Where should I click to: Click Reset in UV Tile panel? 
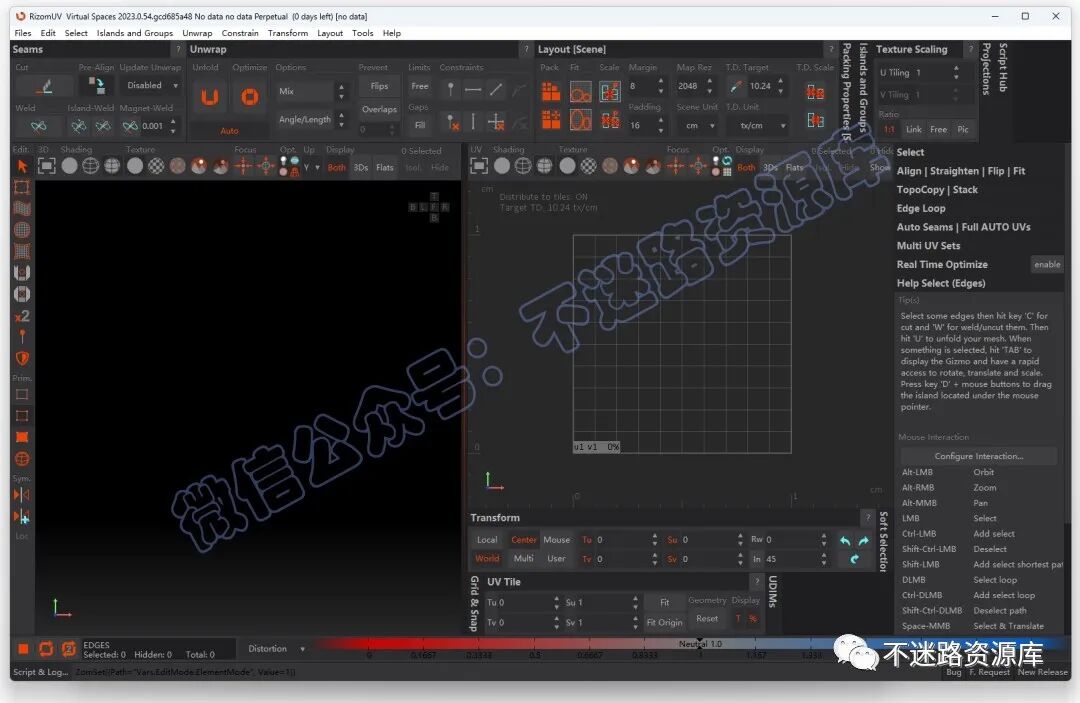click(x=707, y=619)
